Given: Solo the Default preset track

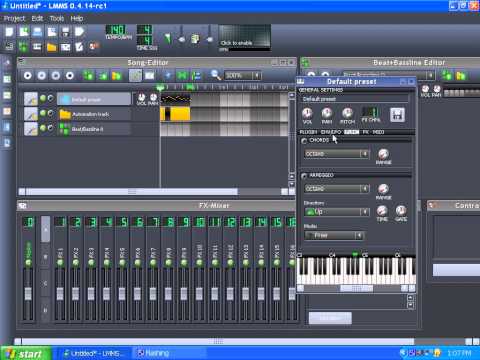Looking at the screenshot, I should (x=50, y=98).
